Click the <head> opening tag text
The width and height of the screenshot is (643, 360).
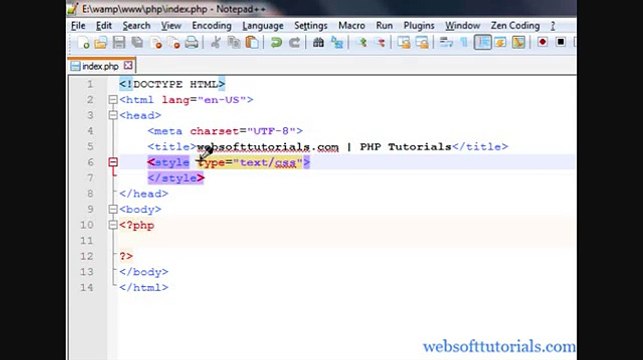pos(140,115)
